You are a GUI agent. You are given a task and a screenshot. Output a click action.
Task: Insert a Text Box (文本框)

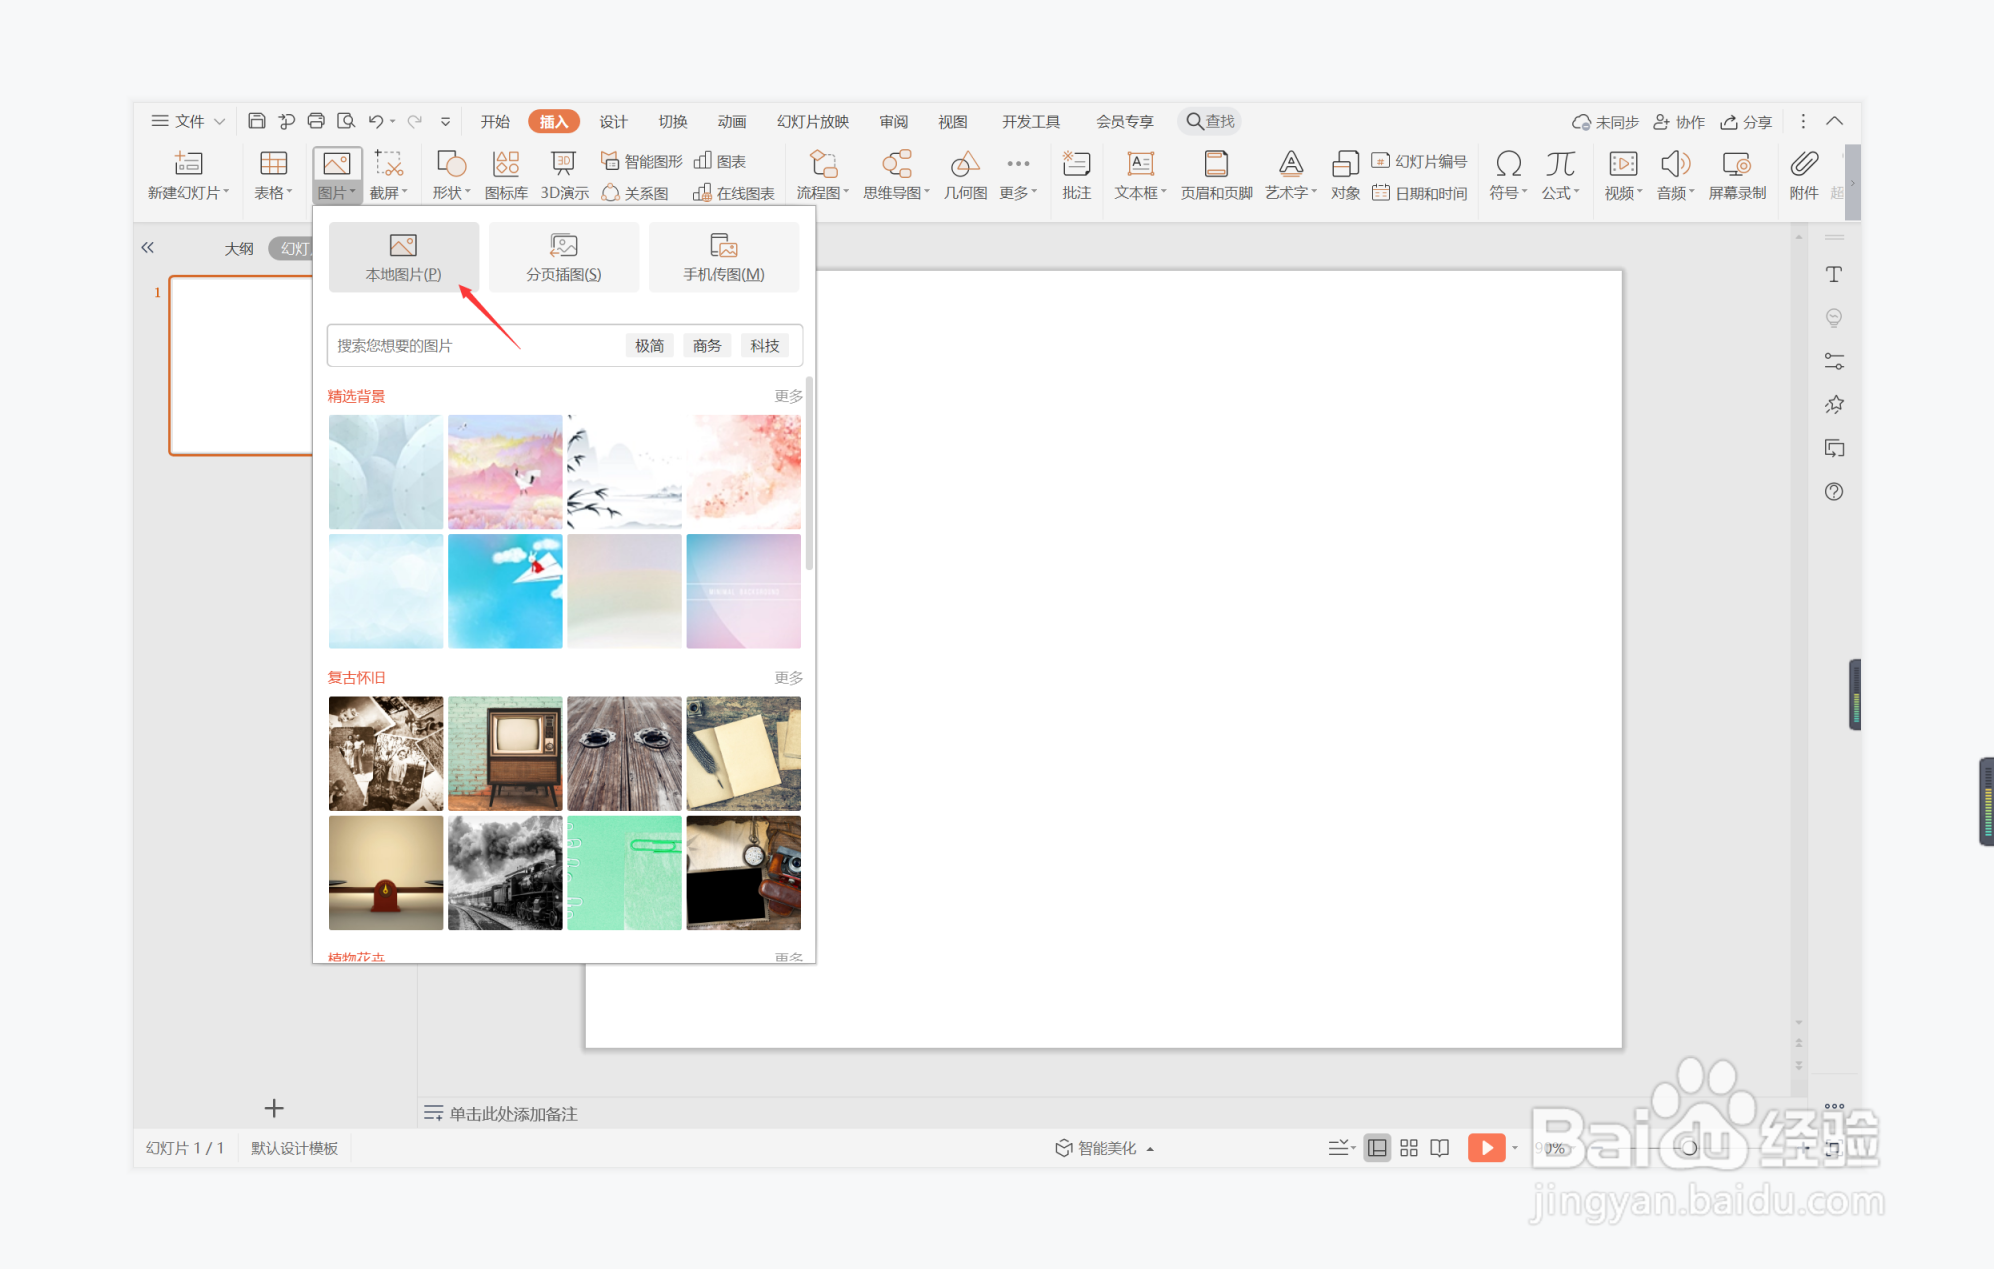1140,174
